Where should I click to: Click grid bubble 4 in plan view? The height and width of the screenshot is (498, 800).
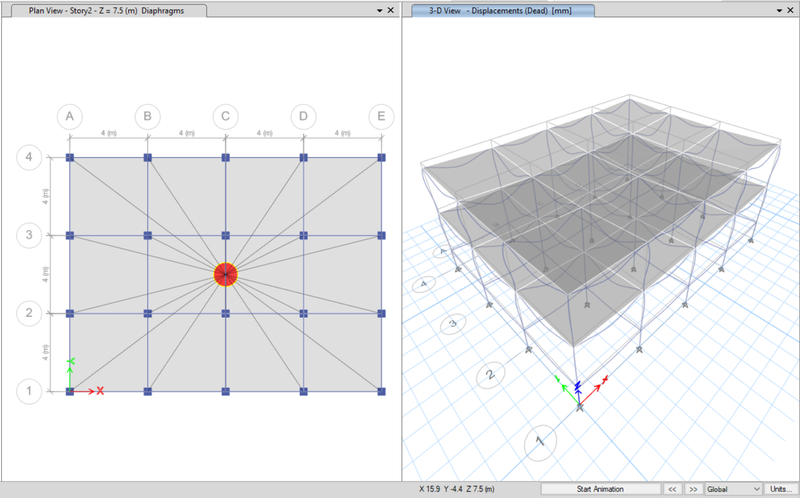29,157
